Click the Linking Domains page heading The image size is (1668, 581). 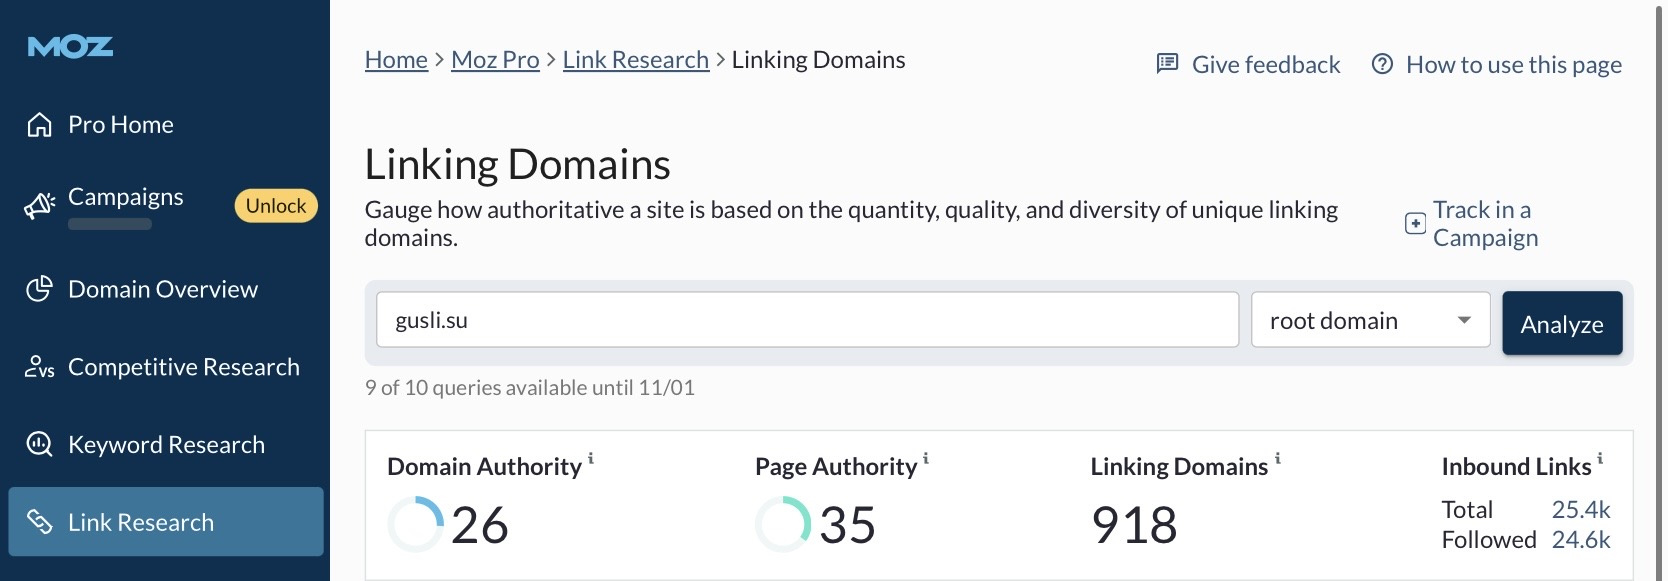[x=518, y=164]
